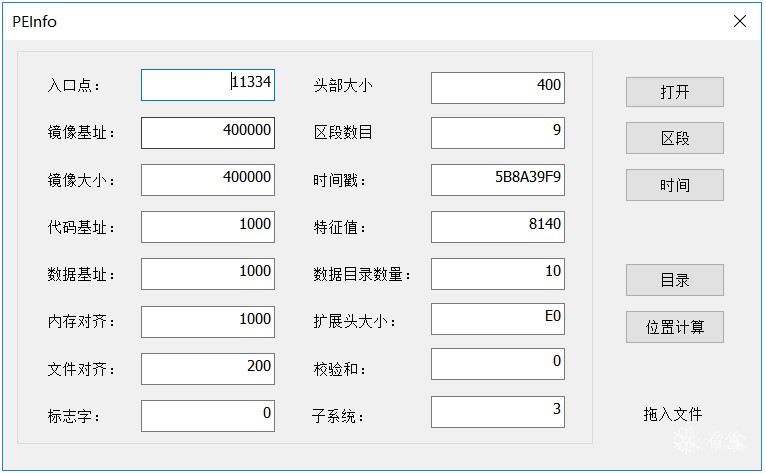Open the 区段 sections button
This screenshot has height=473, width=766.
point(675,138)
